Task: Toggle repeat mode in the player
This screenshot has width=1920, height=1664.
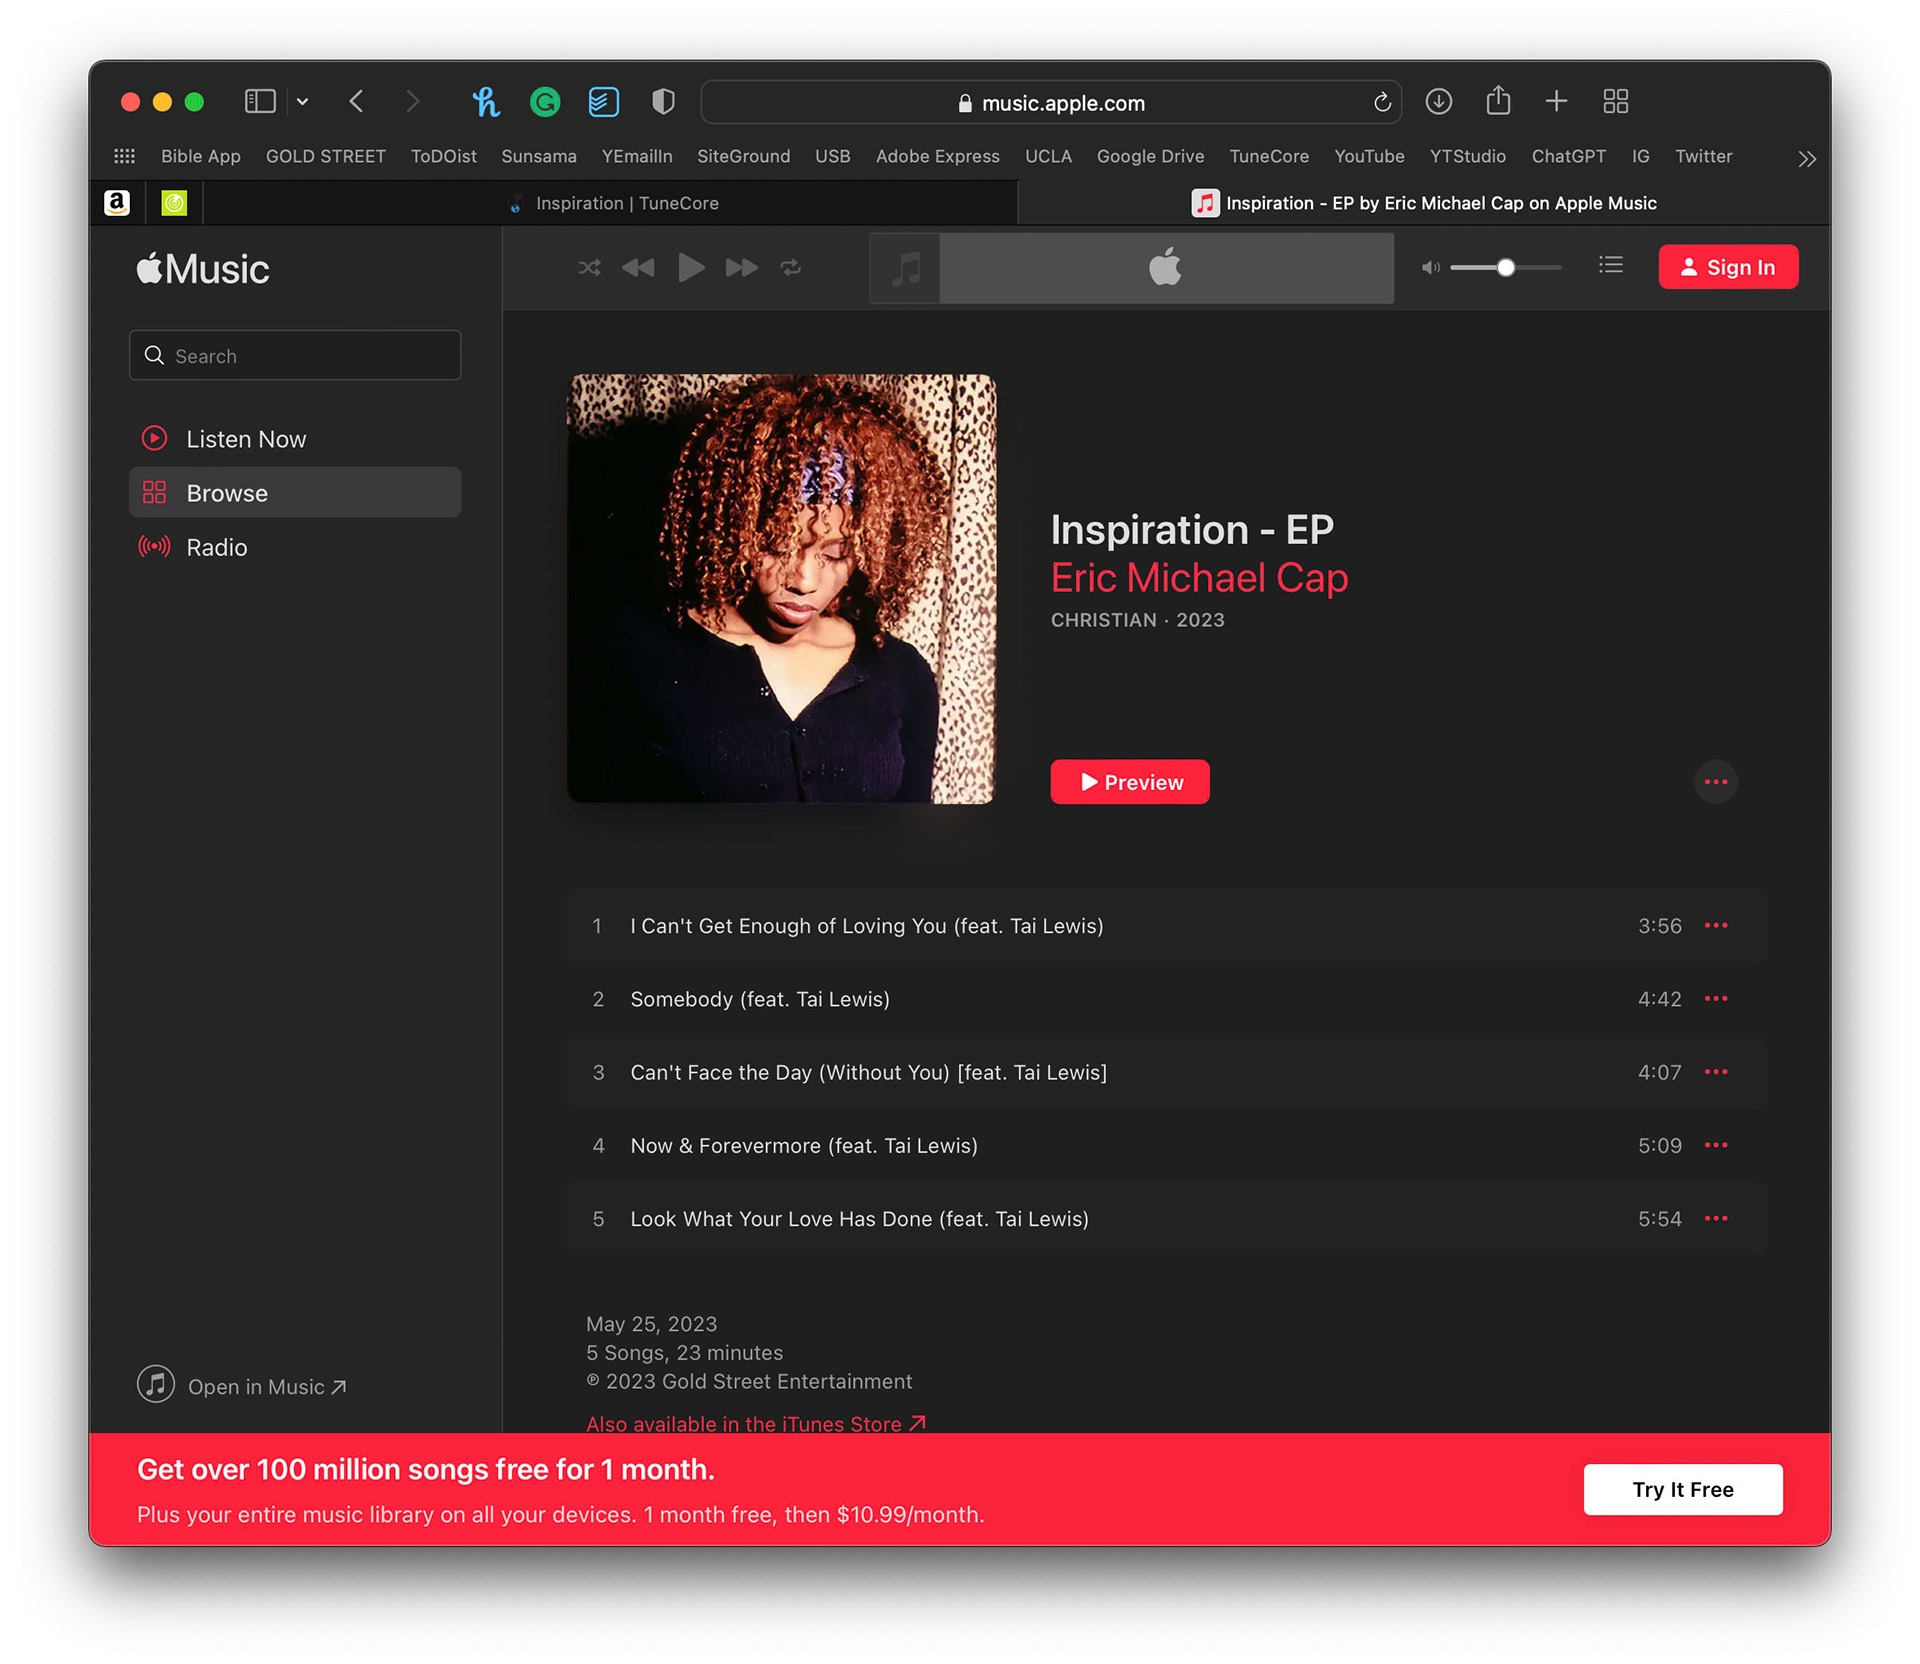Action: point(791,268)
